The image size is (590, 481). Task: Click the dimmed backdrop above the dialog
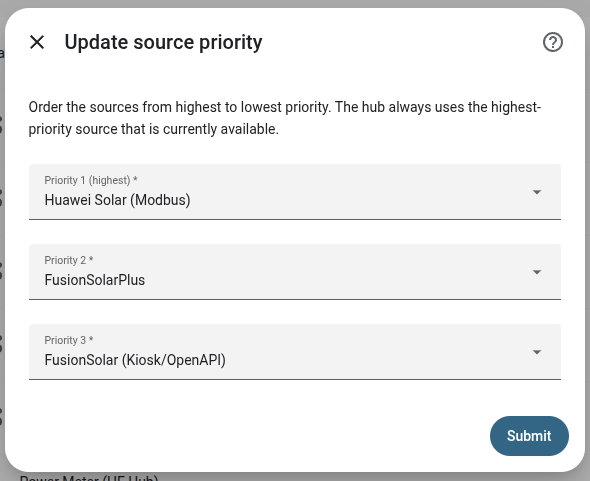pyautogui.click(x=295, y=3)
